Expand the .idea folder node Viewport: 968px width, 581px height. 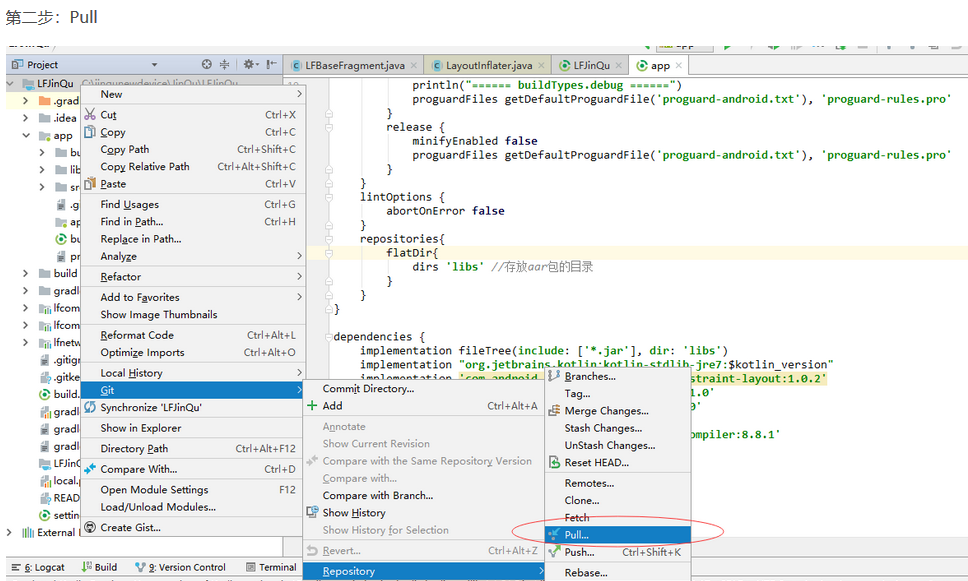pos(25,118)
